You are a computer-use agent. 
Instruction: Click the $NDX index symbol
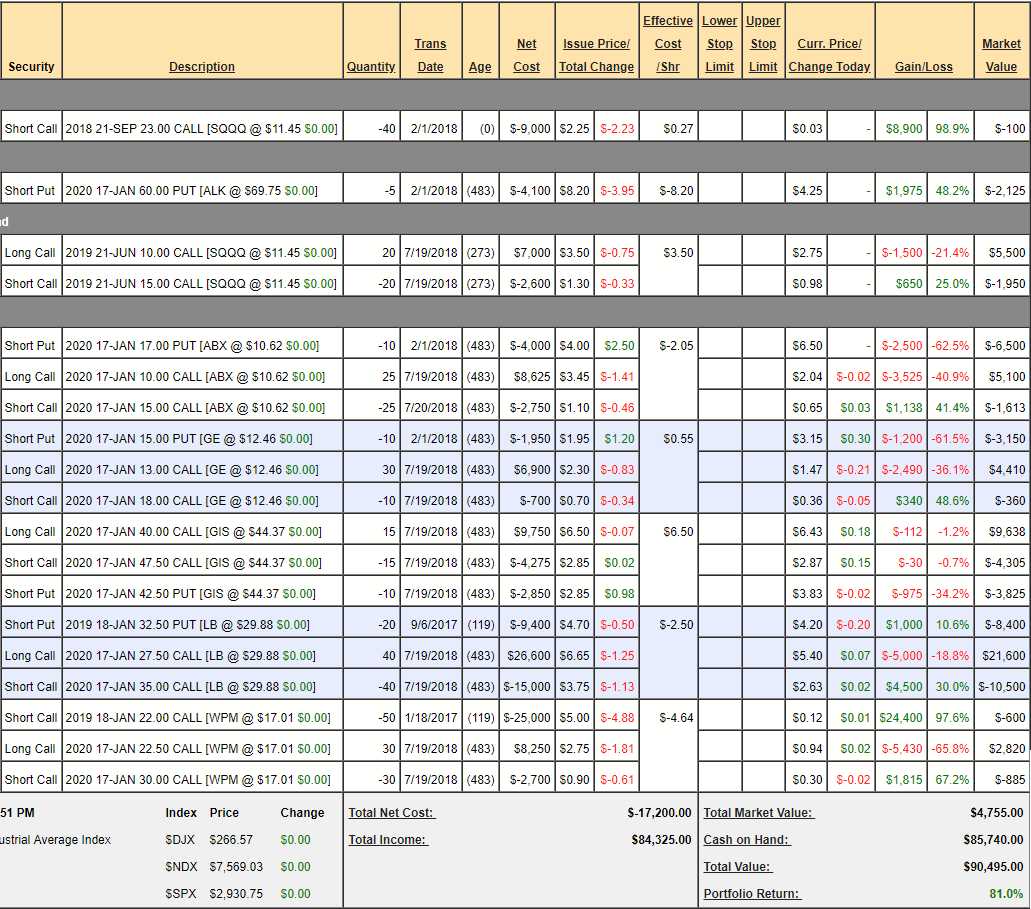(181, 867)
